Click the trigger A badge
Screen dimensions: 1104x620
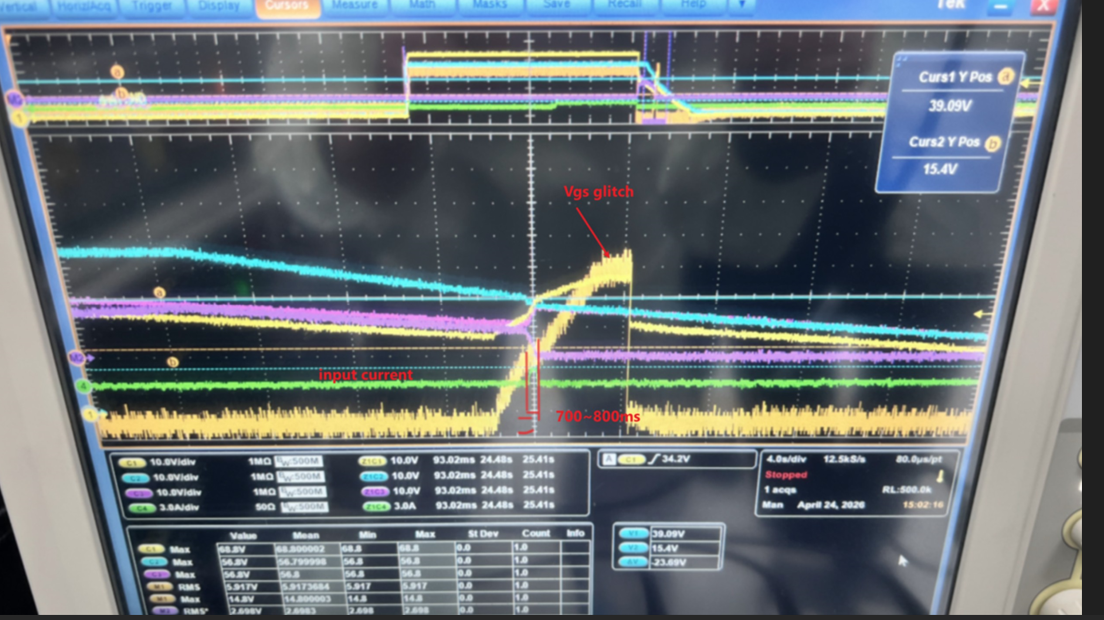[609, 460]
